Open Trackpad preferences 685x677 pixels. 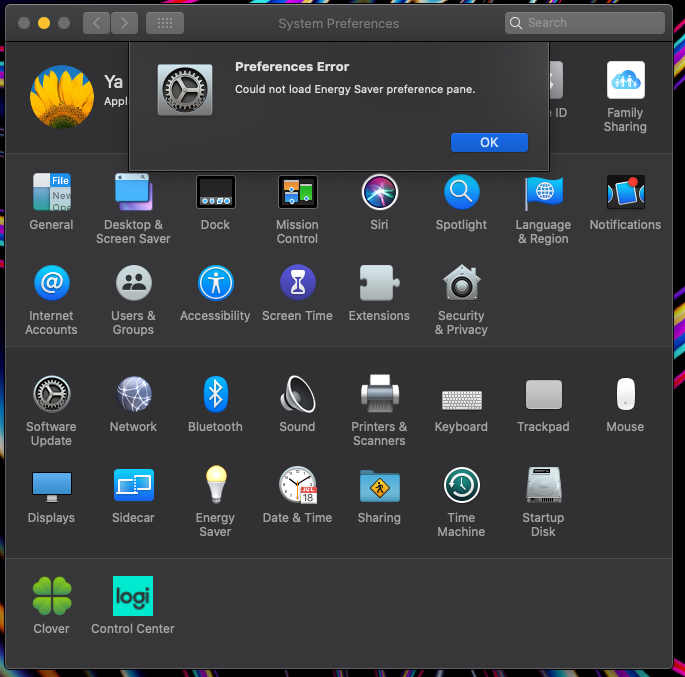click(543, 394)
